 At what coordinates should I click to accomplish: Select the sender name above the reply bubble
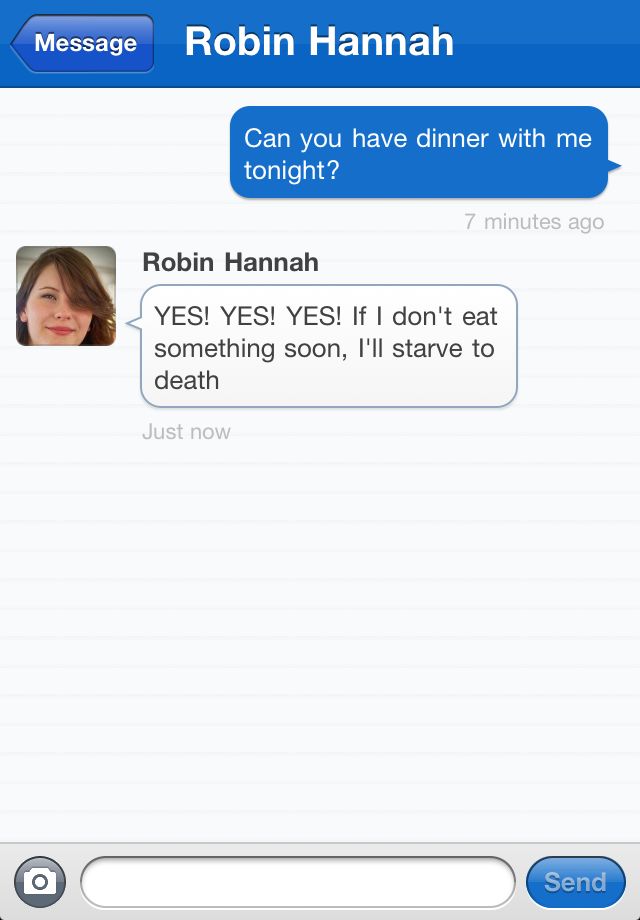tap(231, 262)
